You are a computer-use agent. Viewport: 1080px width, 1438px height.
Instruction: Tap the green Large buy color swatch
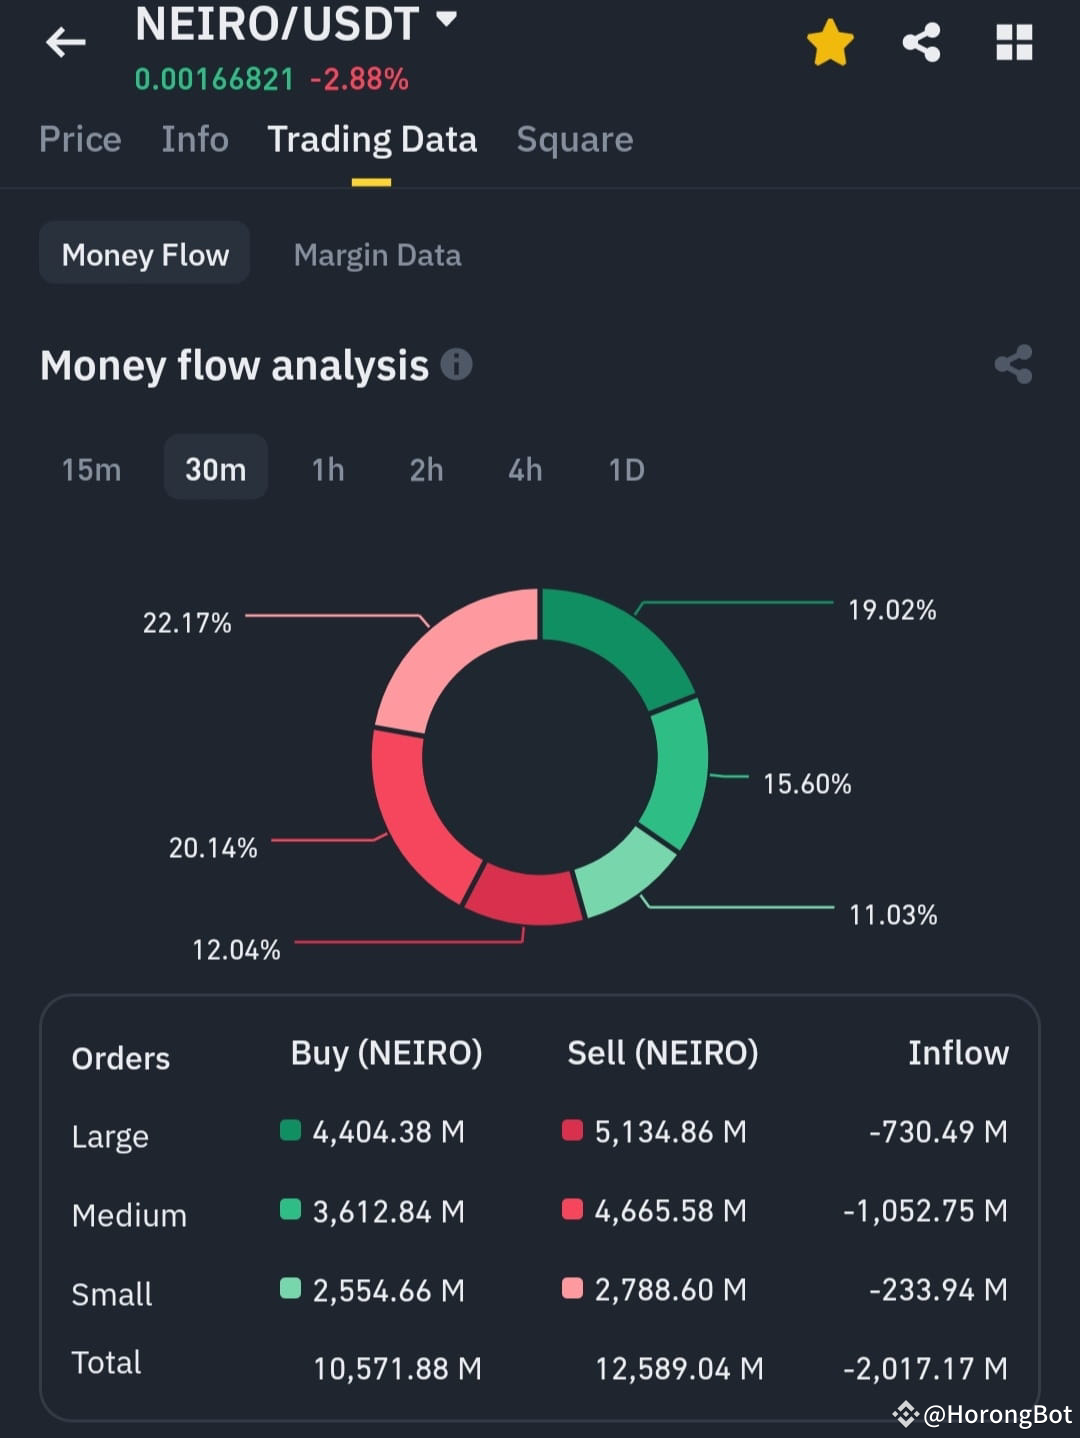[x=290, y=1131]
